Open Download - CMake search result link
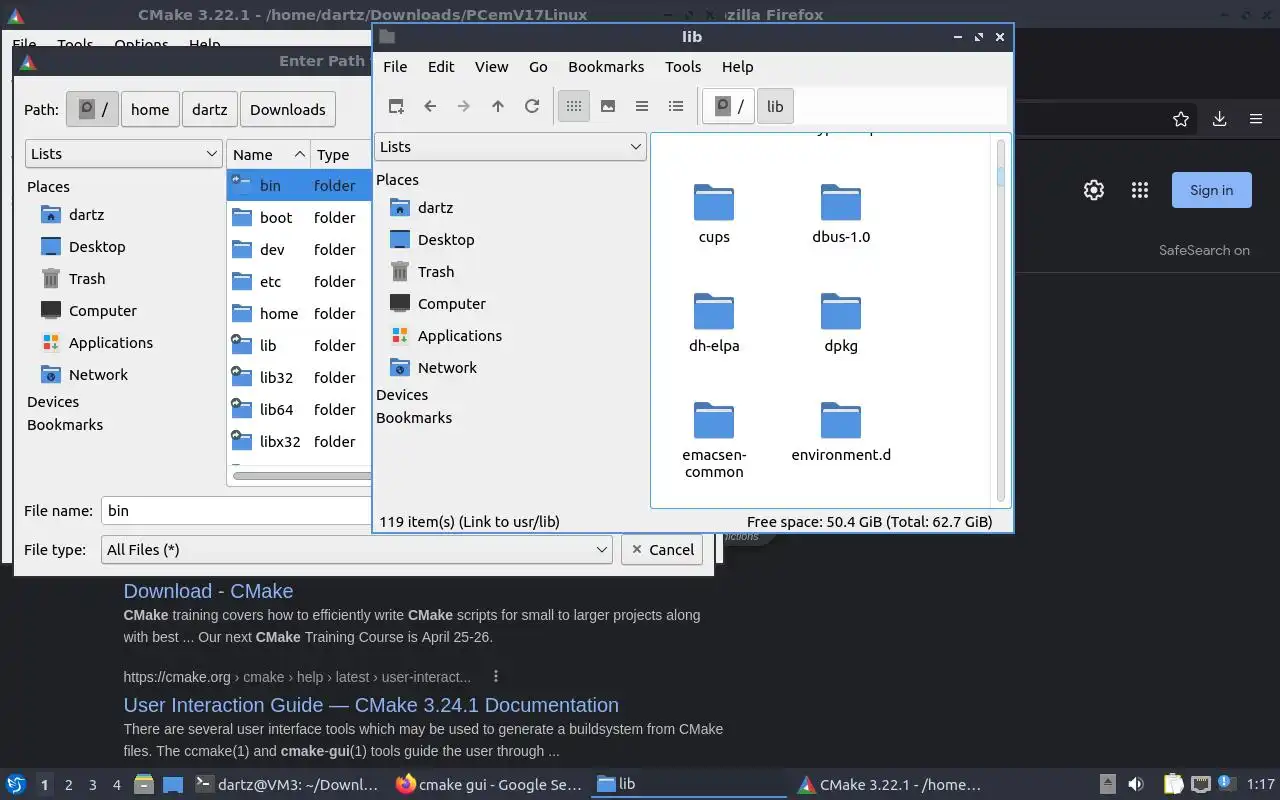The height and width of the screenshot is (800, 1280). coord(208,591)
